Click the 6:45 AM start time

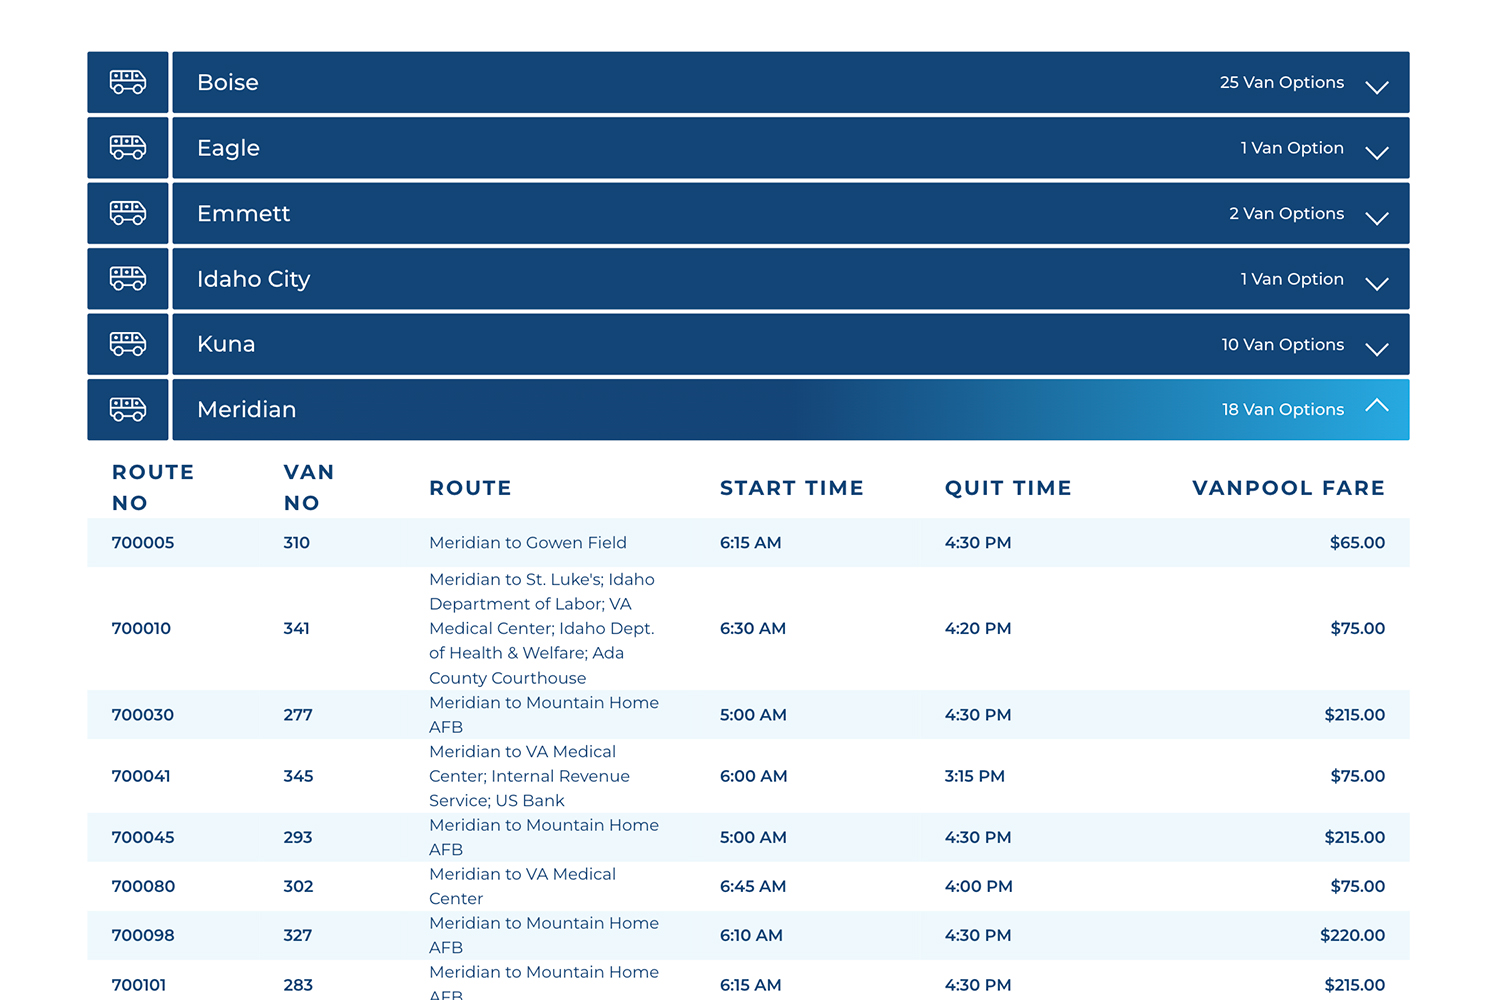point(753,886)
